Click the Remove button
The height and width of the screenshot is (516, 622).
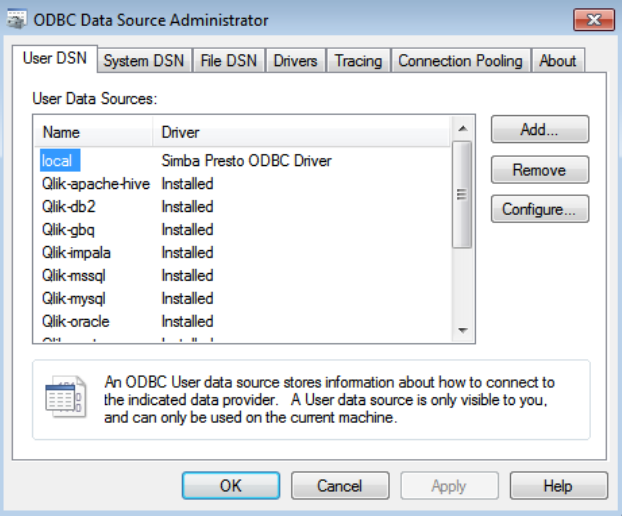click(x=539, y=170)
